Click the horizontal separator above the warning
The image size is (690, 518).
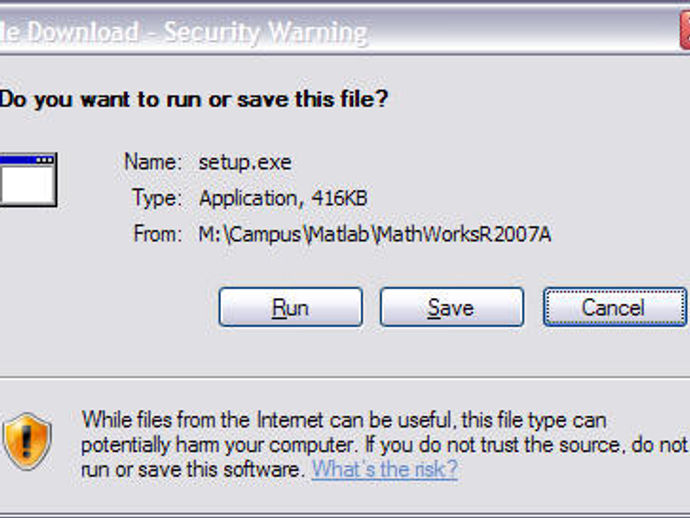click(345, 378)
